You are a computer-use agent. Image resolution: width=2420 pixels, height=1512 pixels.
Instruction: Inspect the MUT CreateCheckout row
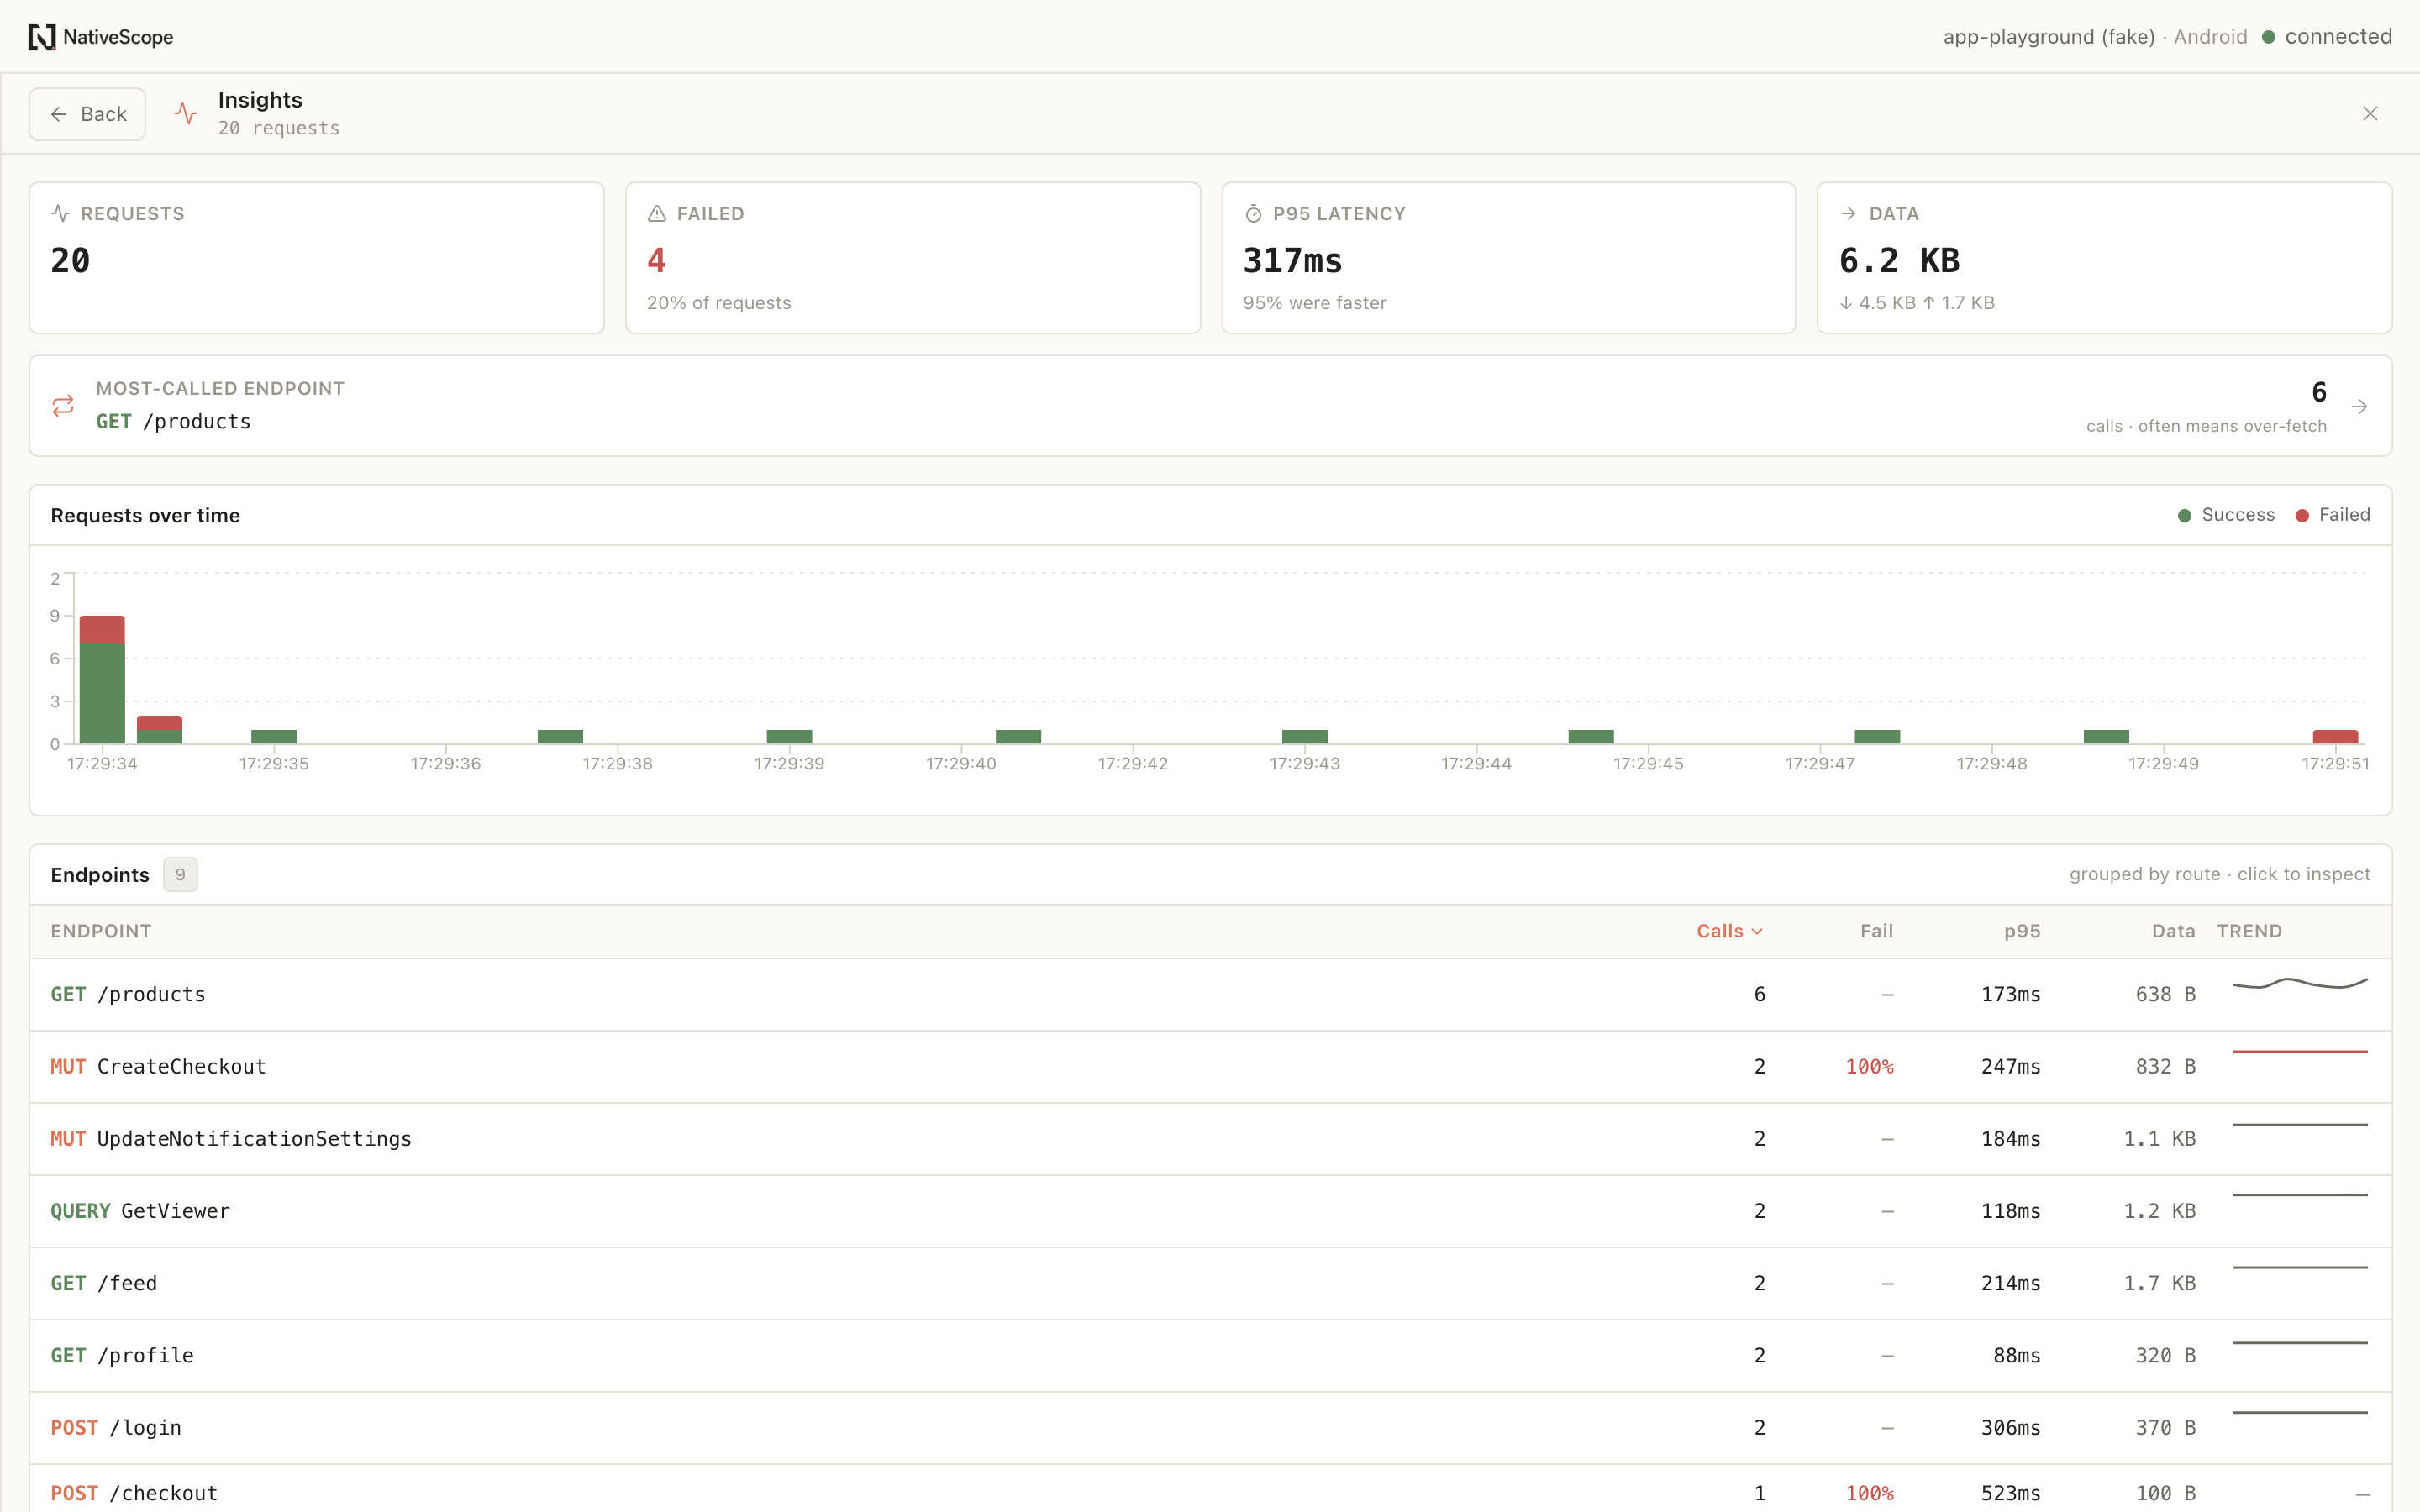click(1210, 1067)
